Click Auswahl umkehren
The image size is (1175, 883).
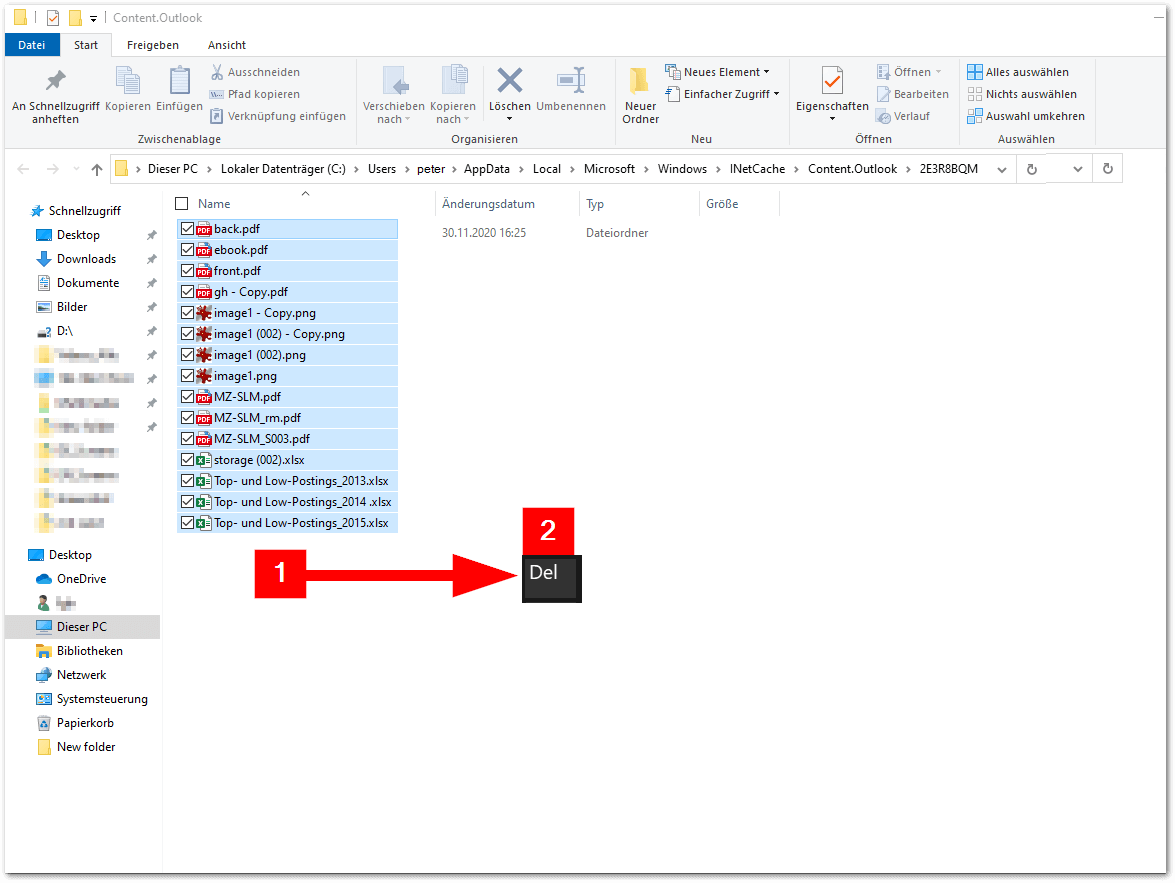[1026, 116]
